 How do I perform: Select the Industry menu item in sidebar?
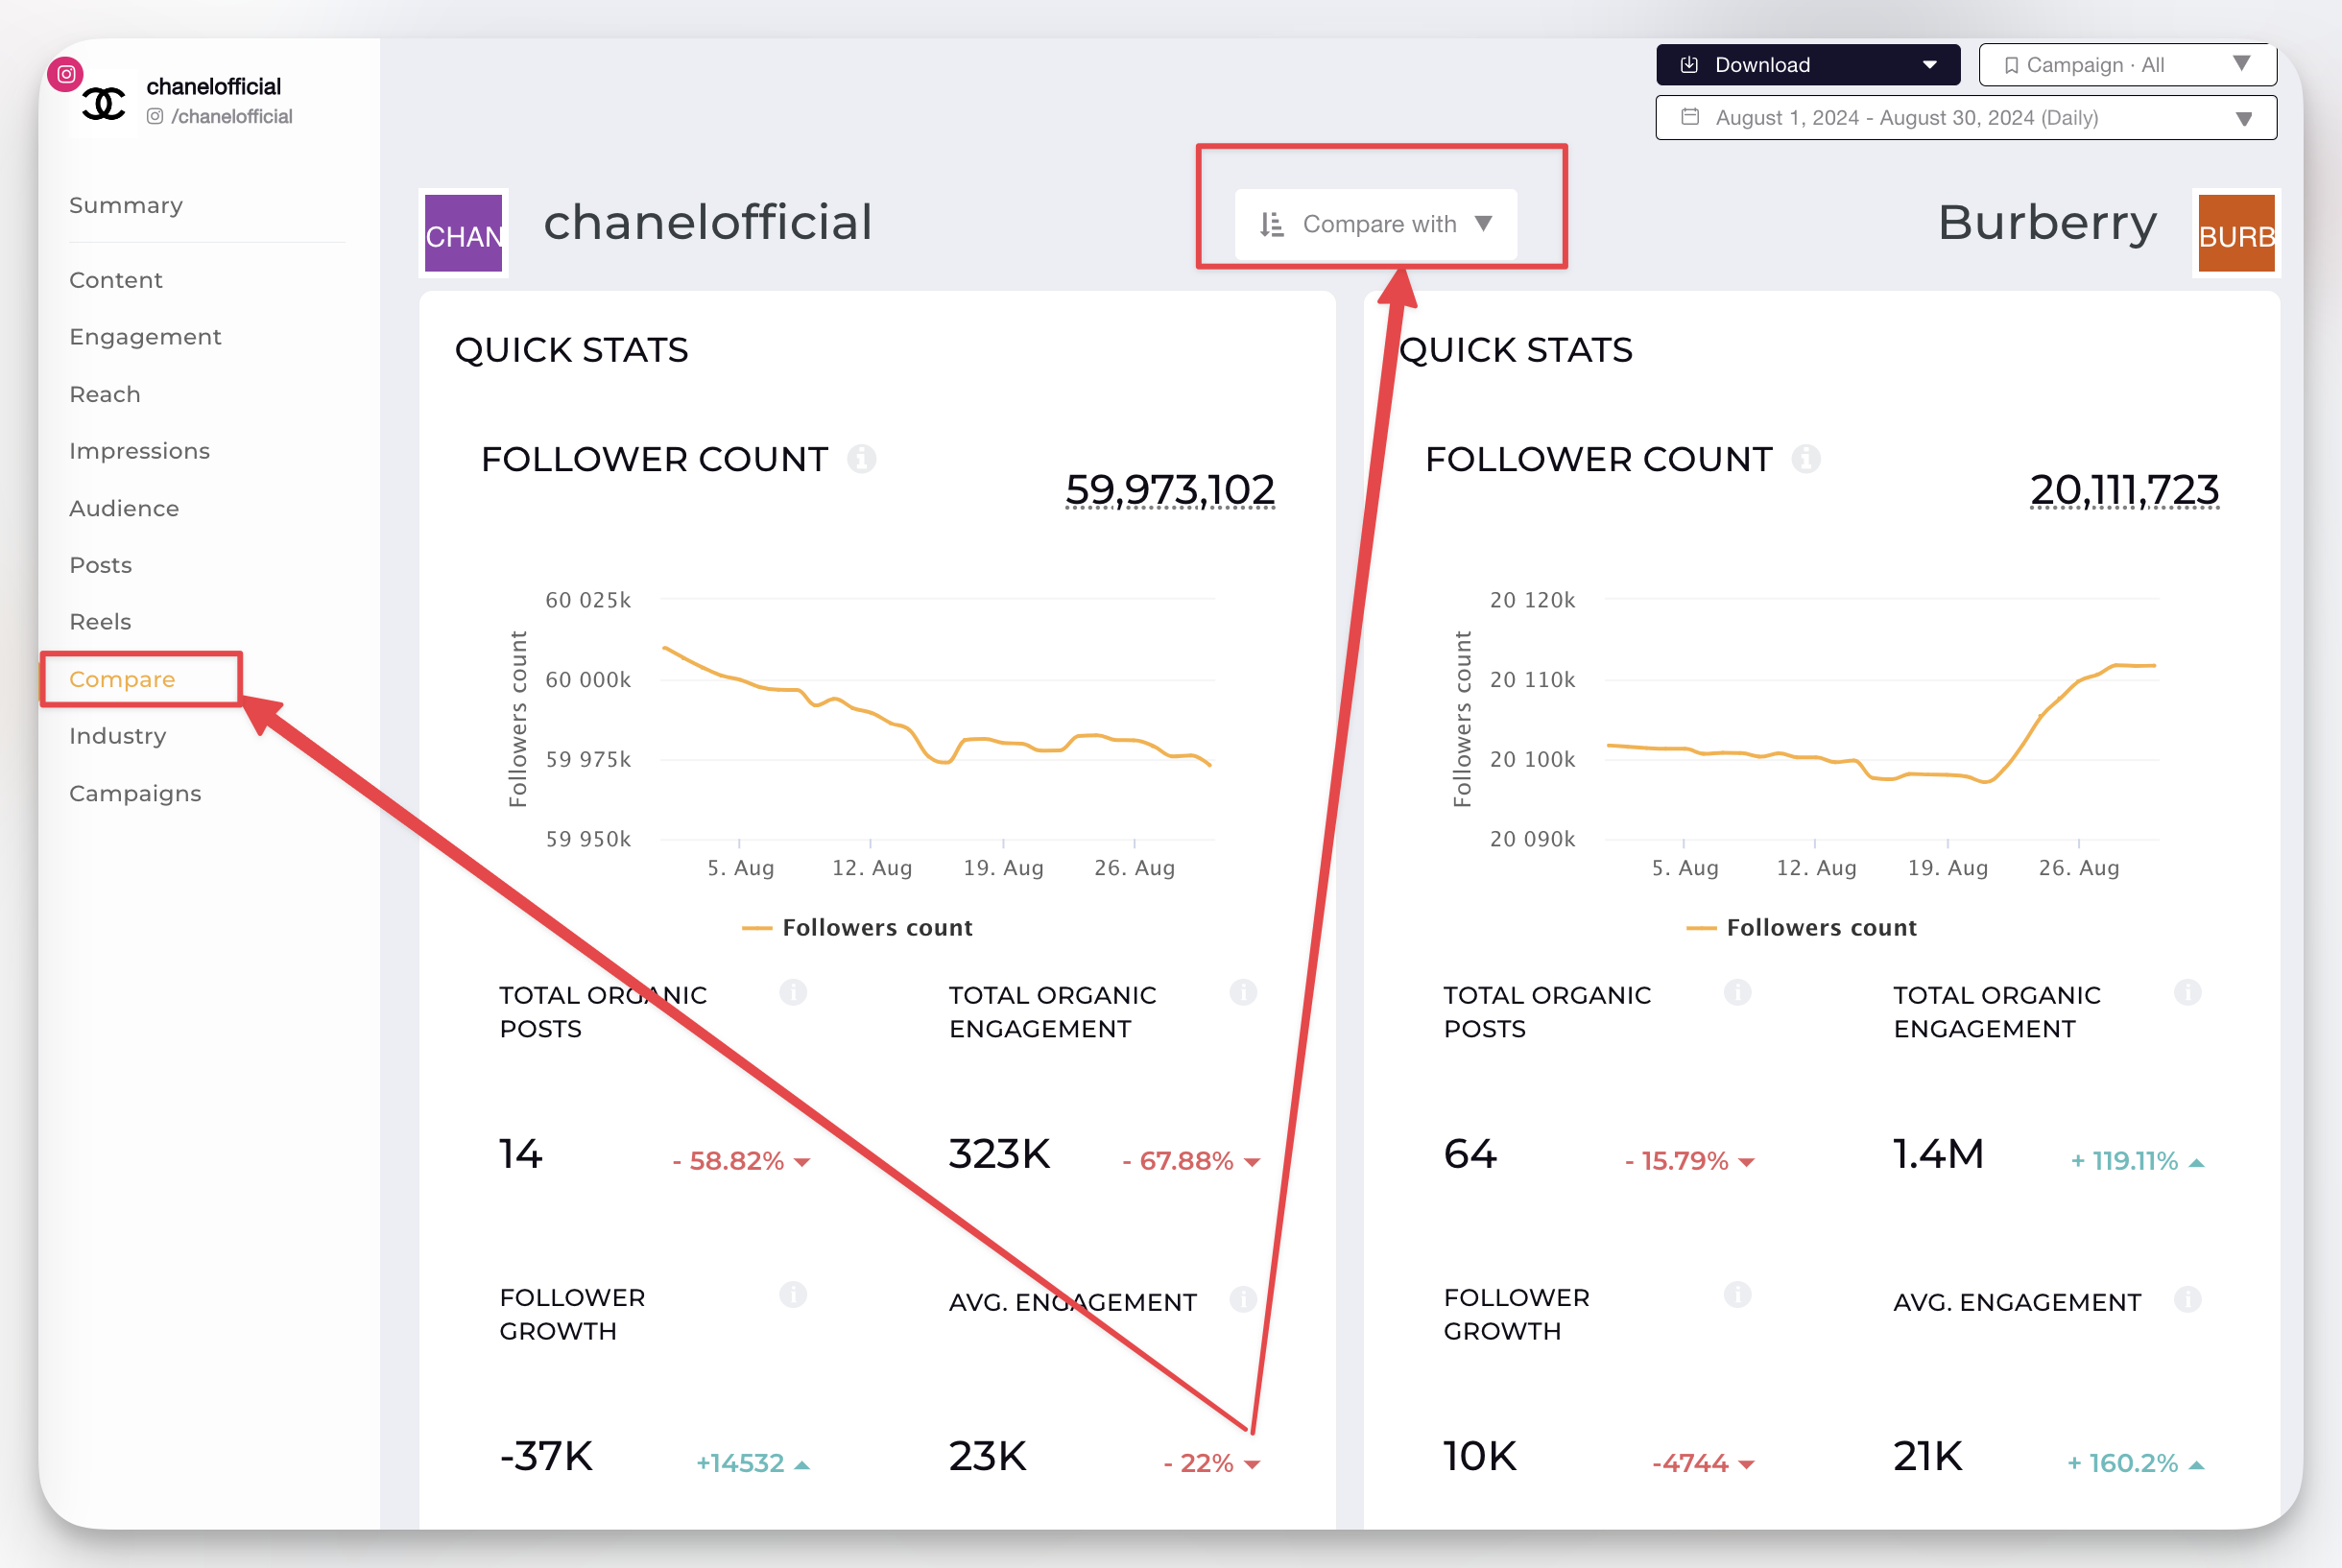pyautogui.click(x=117, y=735)
